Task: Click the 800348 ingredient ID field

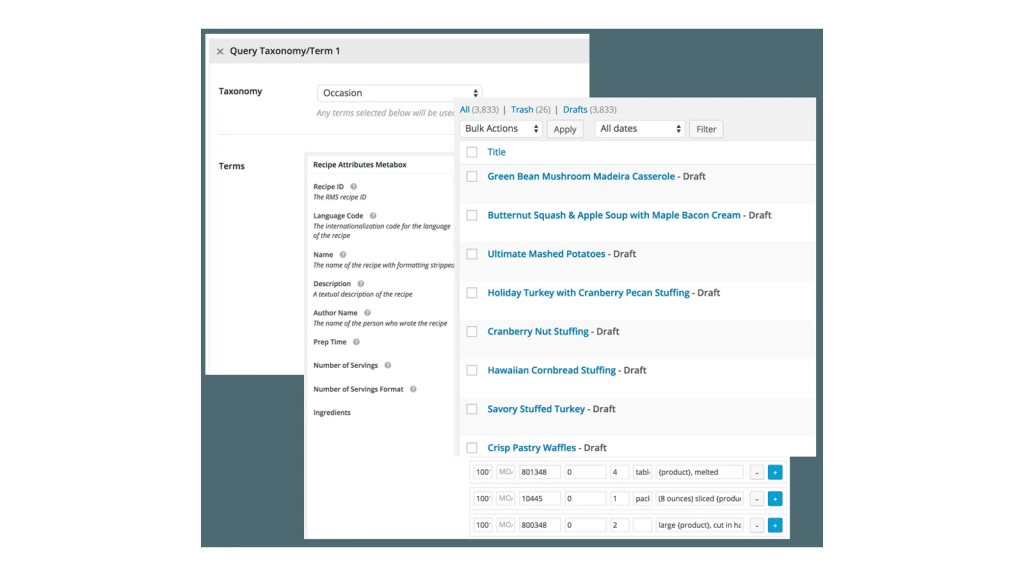Action: pos(539,525)
